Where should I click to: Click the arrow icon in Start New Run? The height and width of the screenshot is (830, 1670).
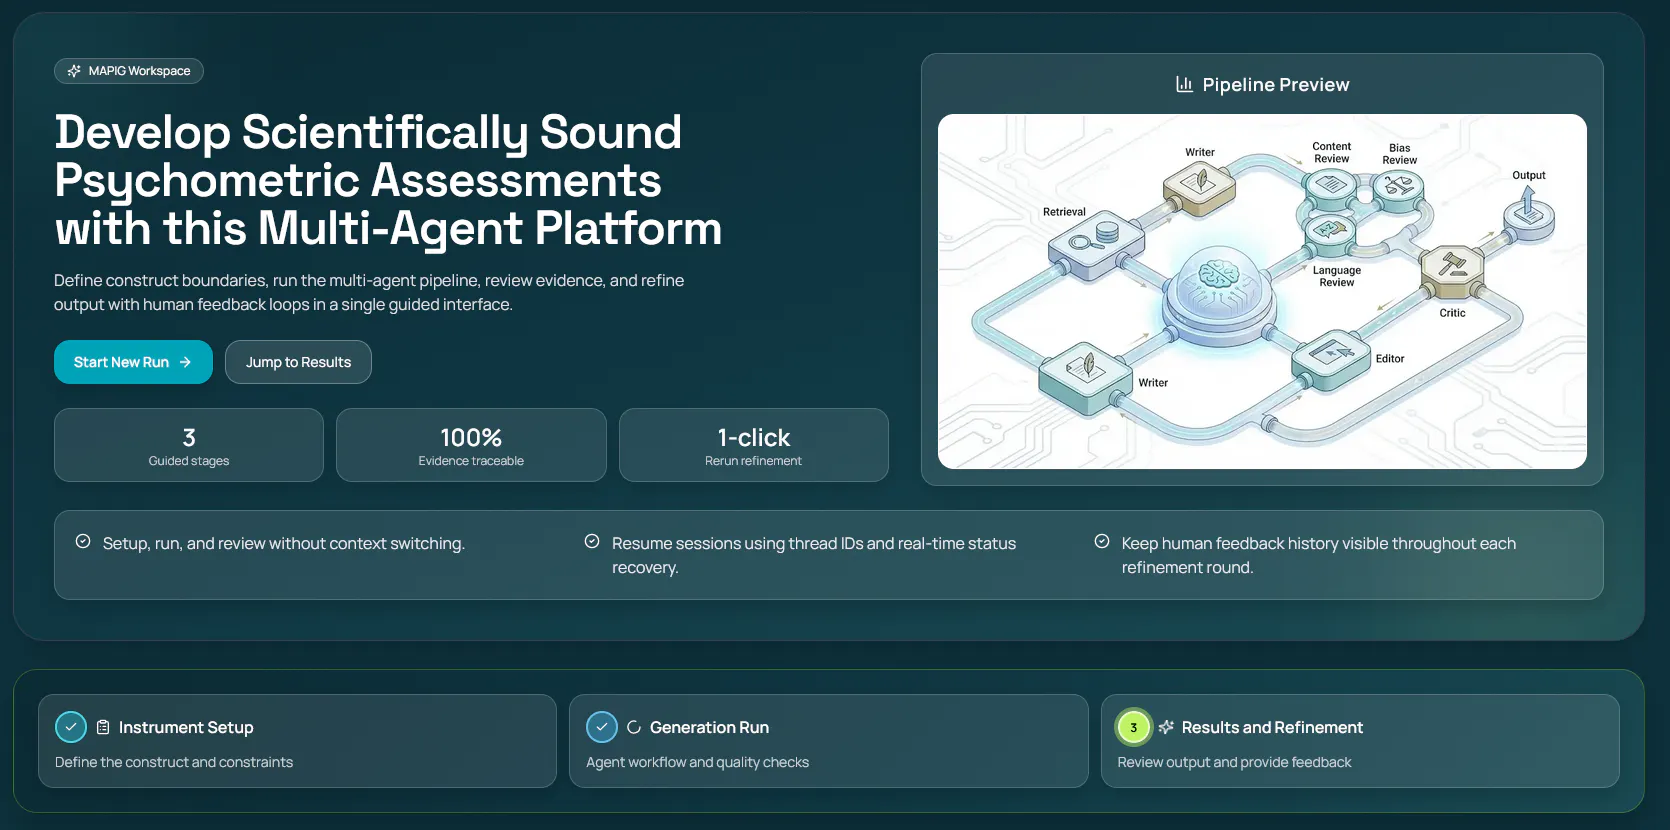(185, 362)
